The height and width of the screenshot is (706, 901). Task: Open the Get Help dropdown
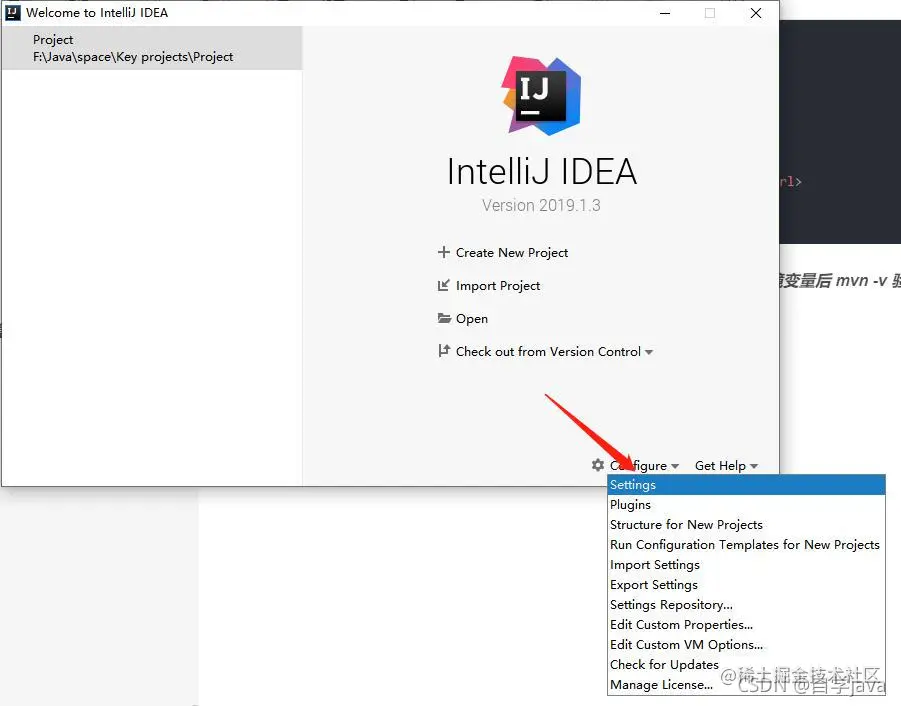[x=726, y=465]
